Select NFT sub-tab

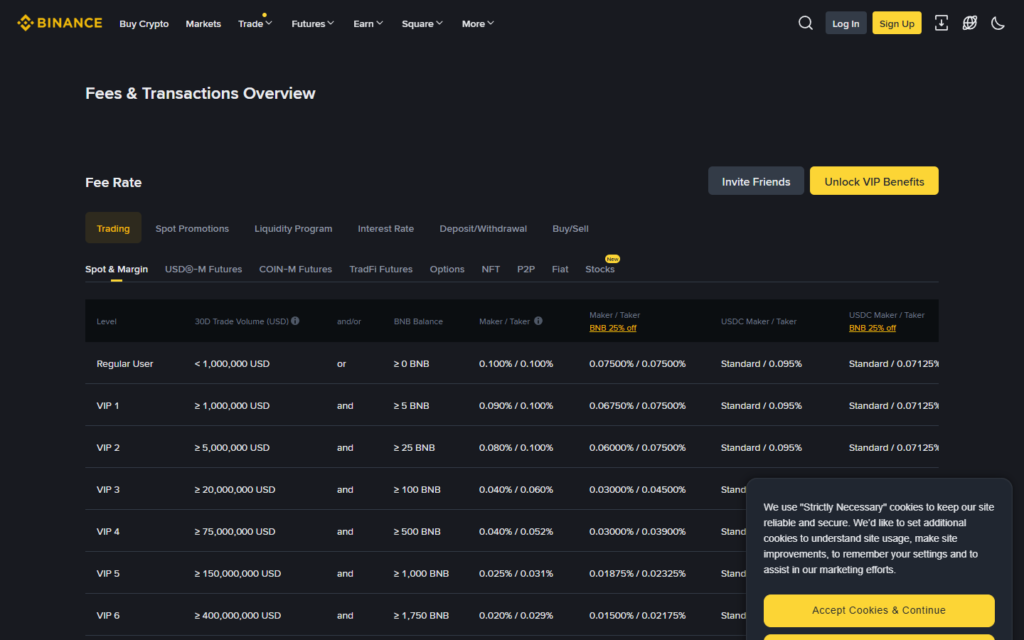[490, 269]
